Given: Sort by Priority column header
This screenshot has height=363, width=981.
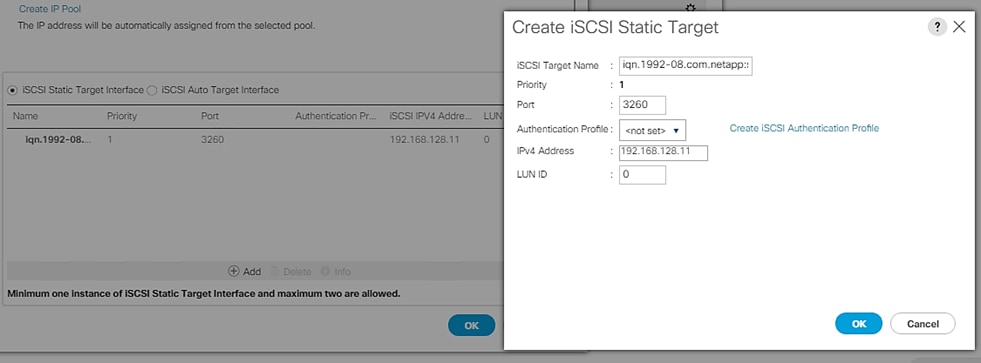Looking at the screenshot, I should click(121, 116).
